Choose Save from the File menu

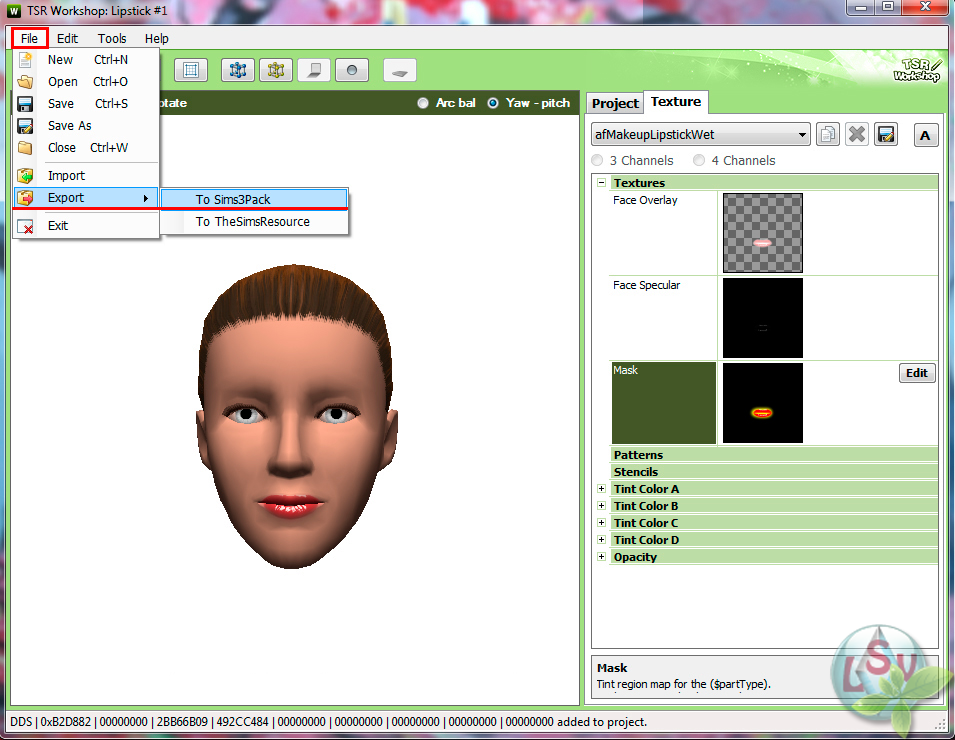86,104
